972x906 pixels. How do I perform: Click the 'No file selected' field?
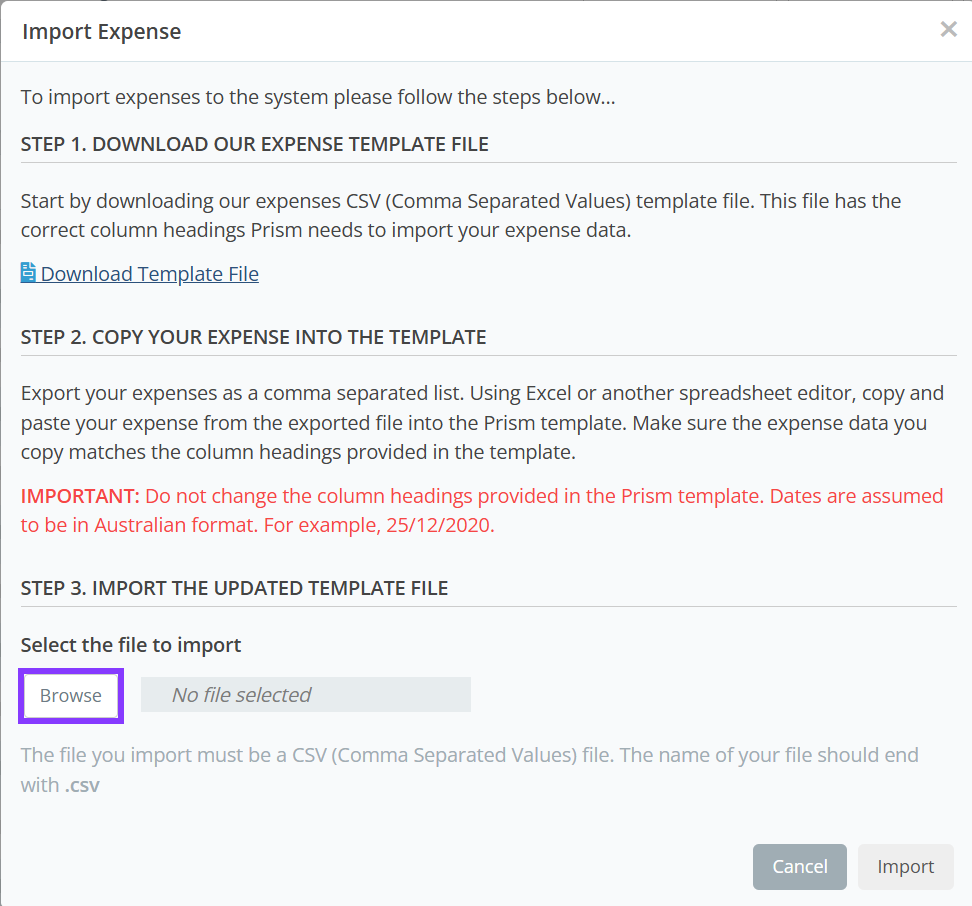pyautogui.click(x=305, y=695)
